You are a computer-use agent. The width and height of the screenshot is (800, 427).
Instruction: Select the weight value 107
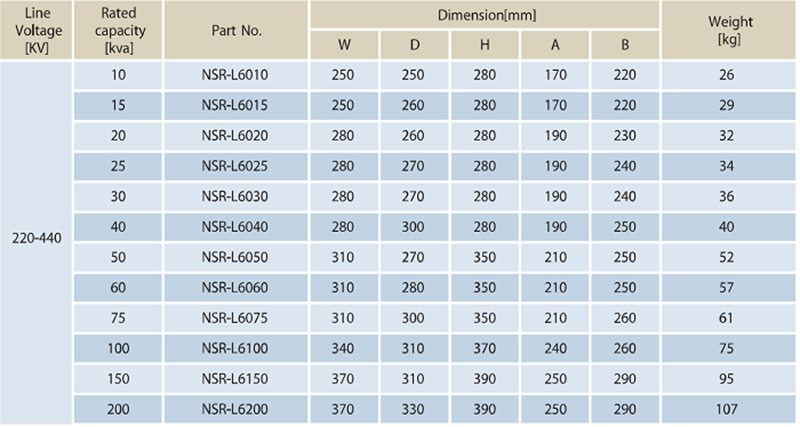click(727, 409)
